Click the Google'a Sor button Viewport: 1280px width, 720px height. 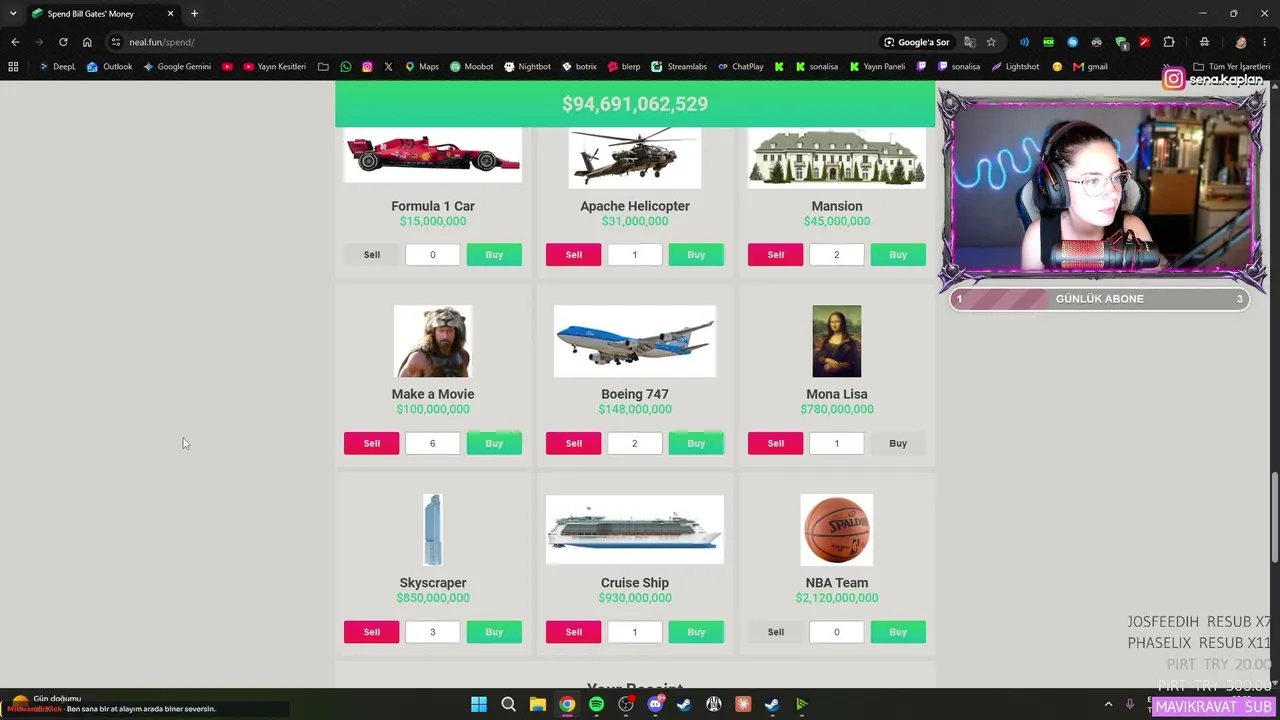click(916, 42)
